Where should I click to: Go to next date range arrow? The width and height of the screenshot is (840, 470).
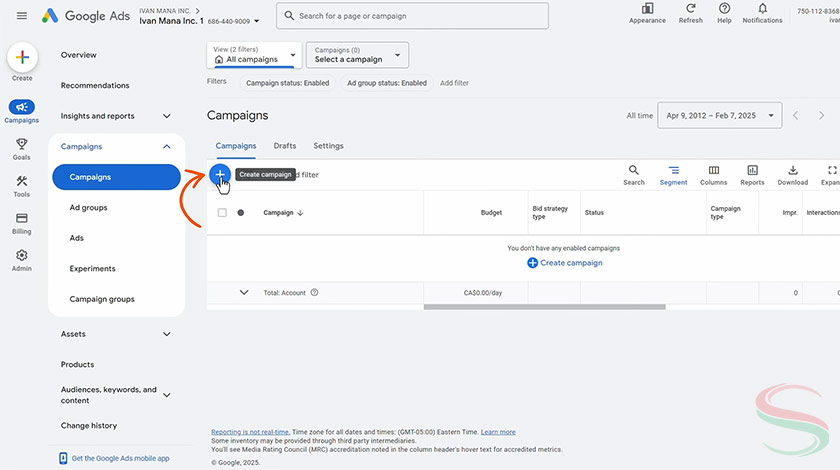(821, 115)
